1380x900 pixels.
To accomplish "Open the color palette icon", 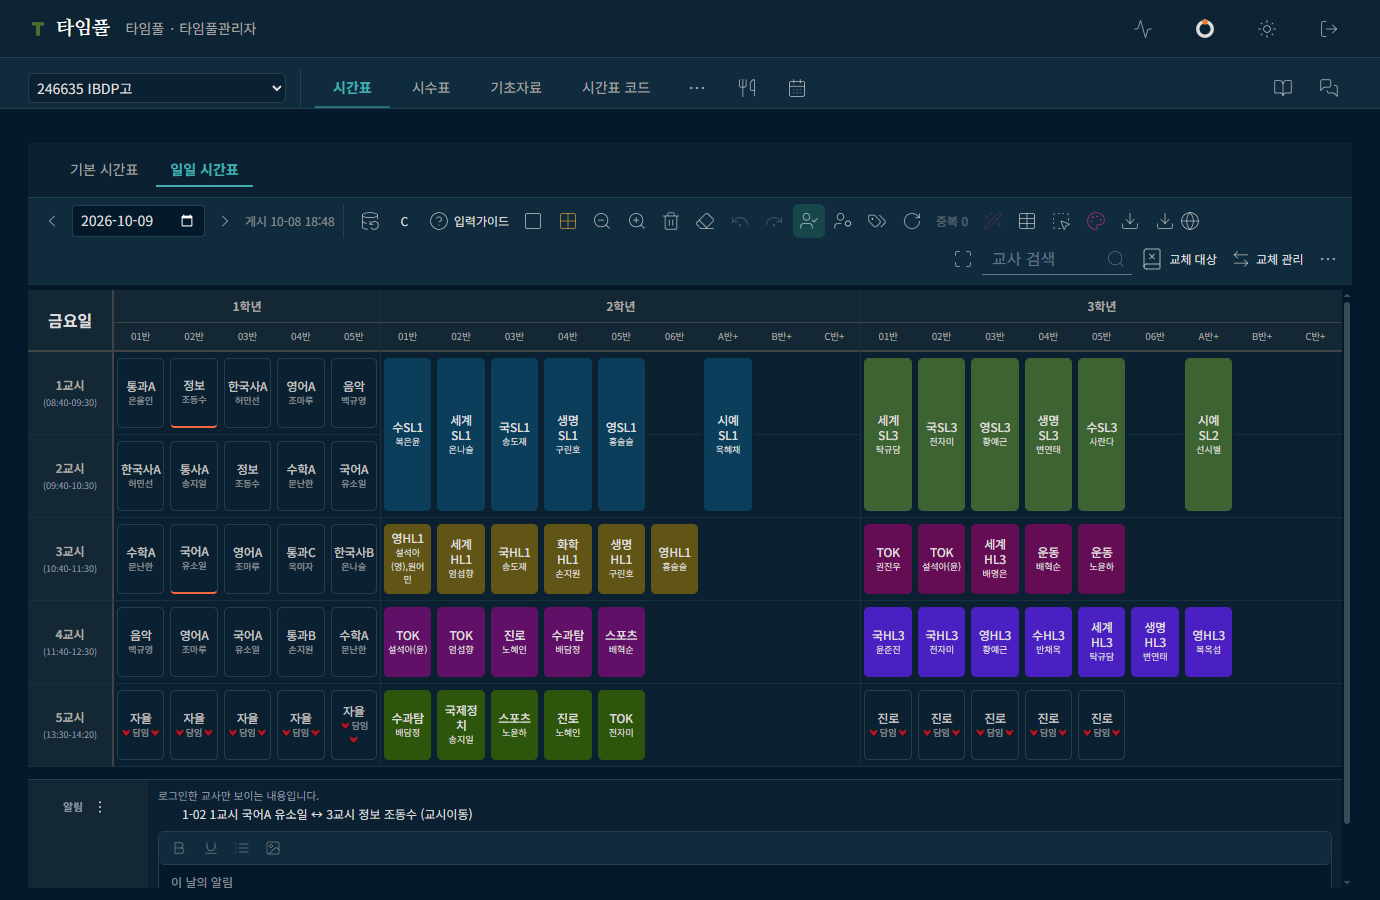I will click(1096, 221).
